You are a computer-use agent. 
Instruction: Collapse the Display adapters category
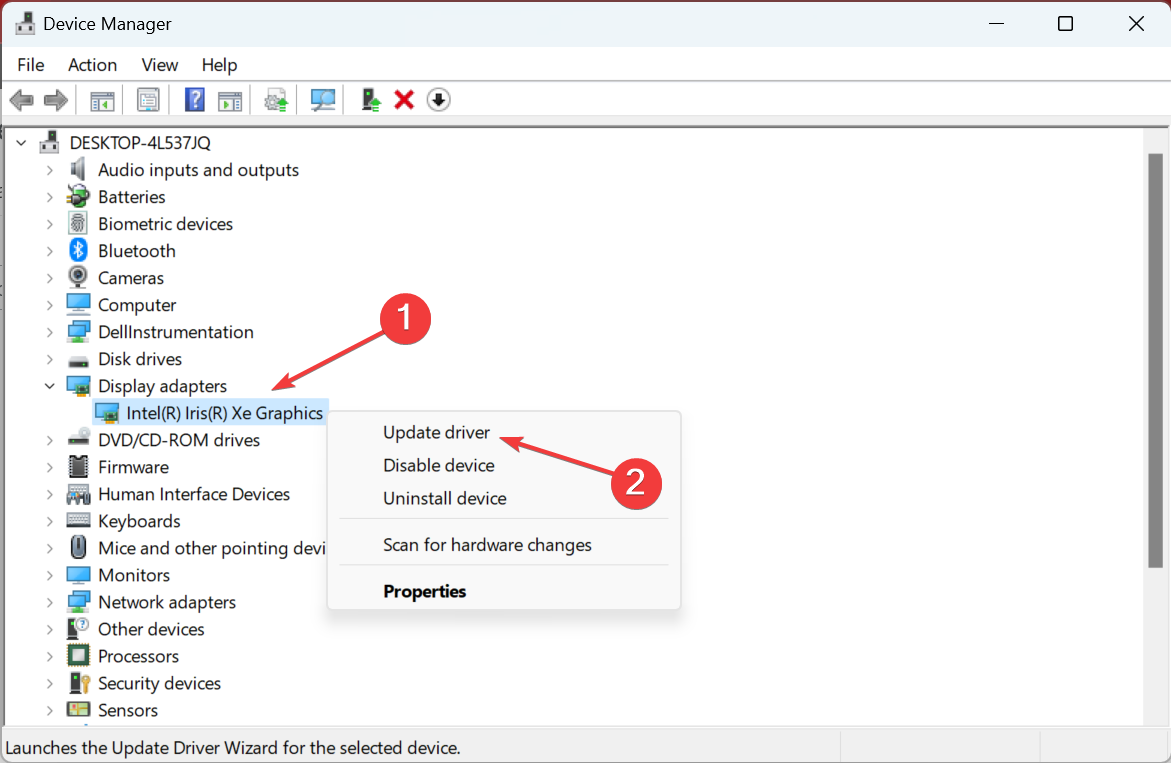pos(50,386)
